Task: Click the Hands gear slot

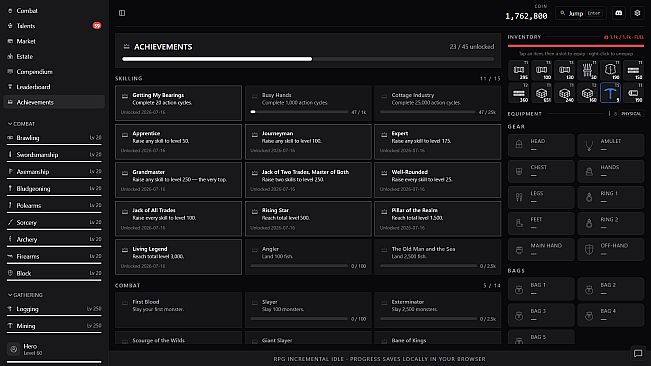Action: click(x=611, y=171)
